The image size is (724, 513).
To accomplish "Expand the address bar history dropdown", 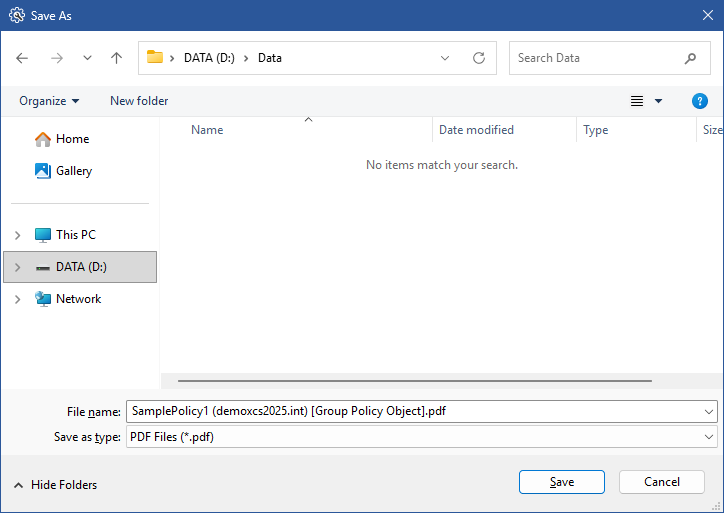I will click(445, 58).
